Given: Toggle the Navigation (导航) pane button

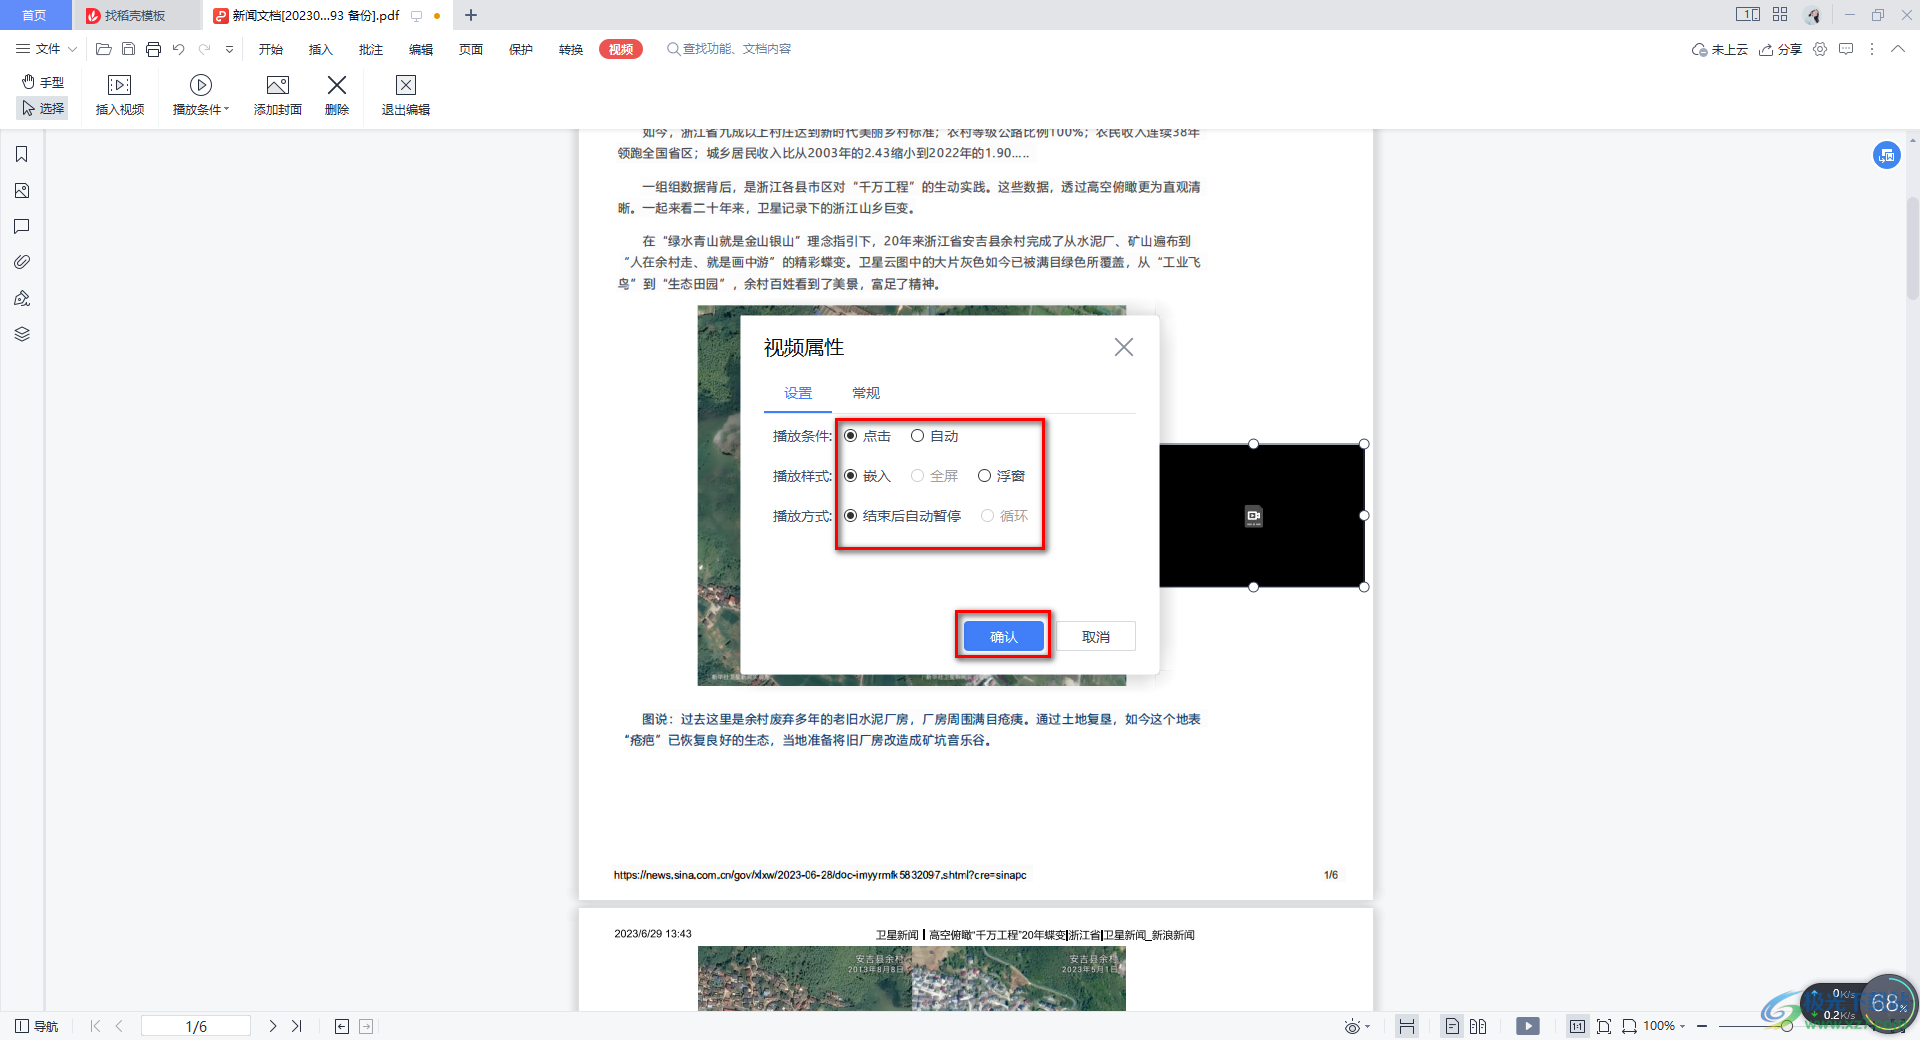Looking at the screenshot, I should point(37,1026).
